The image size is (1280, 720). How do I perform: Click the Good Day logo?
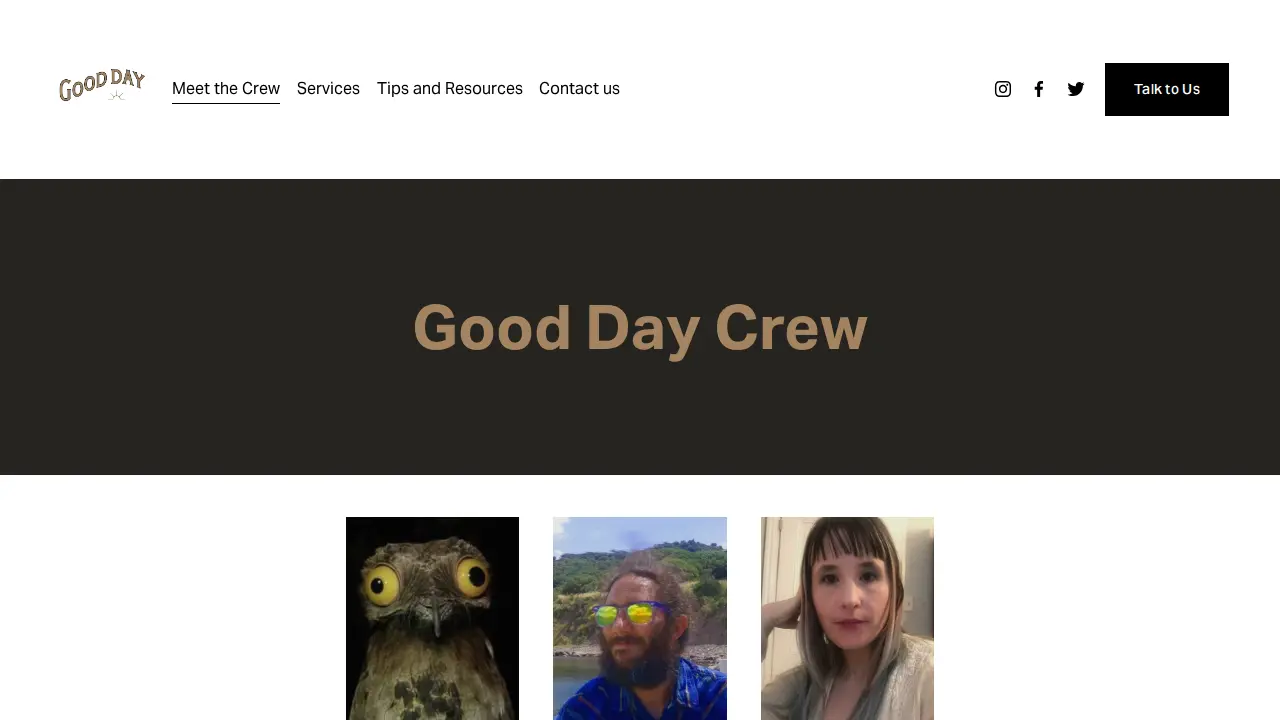click(x=102, y=86)
